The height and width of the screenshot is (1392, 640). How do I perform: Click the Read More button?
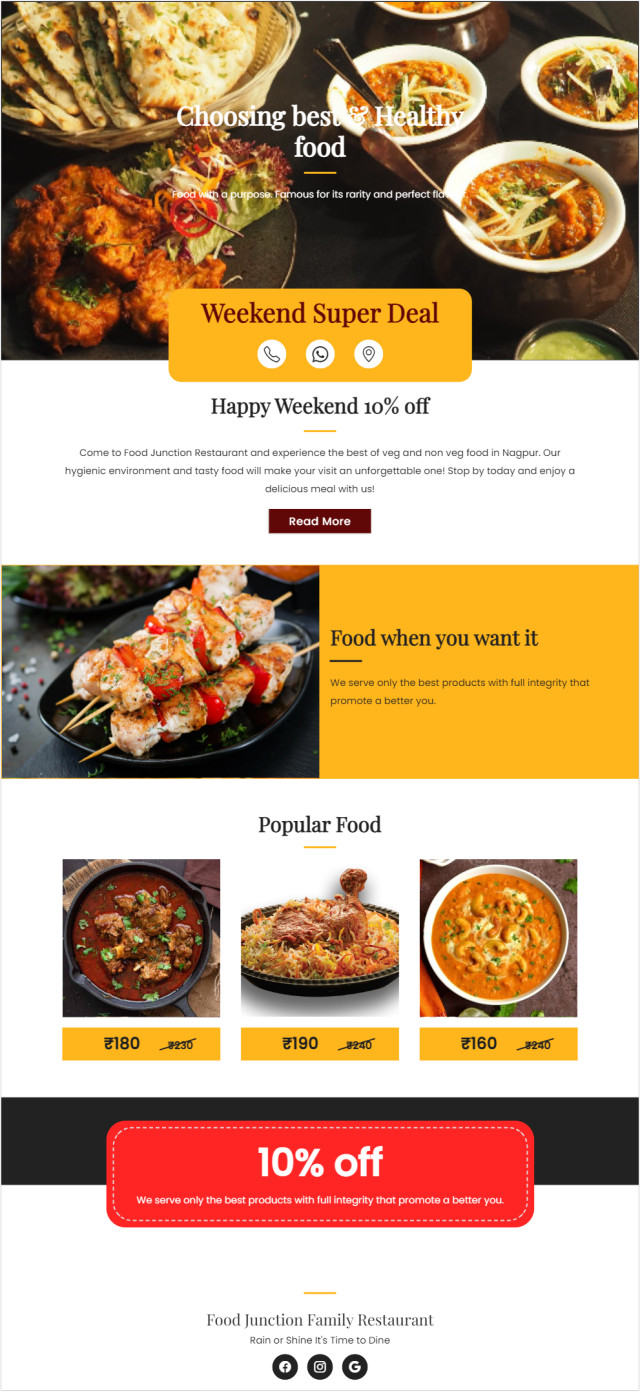320,521
